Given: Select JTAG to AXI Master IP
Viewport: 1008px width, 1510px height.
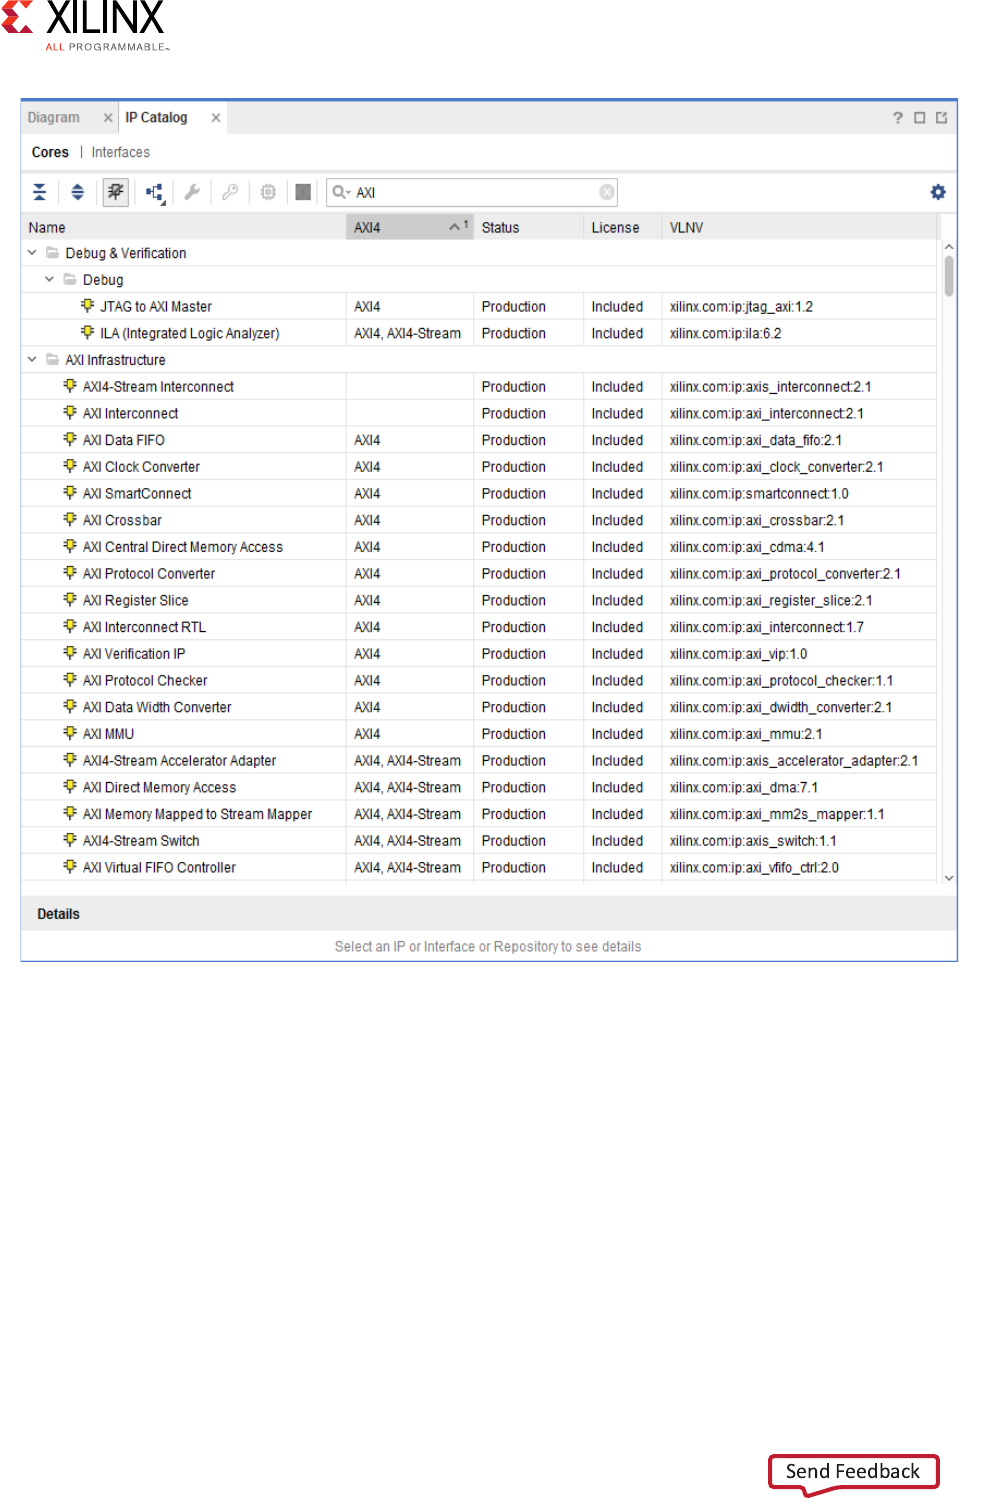Looking at the screenshot, I should coord(156,307).
